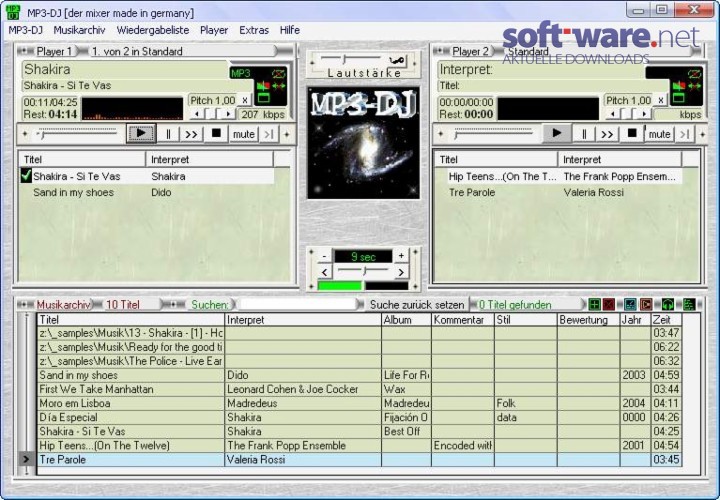The image size is (720, 500).
Task: Decrease crossfade time with minus button
Action: (x=324, y=256)
